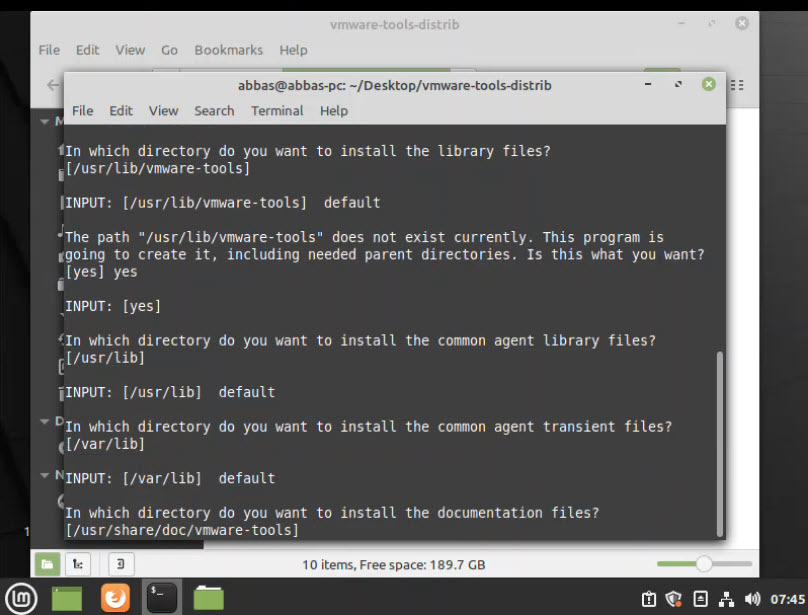
Task: Go back in the file manager
Action: pos(53,85)
